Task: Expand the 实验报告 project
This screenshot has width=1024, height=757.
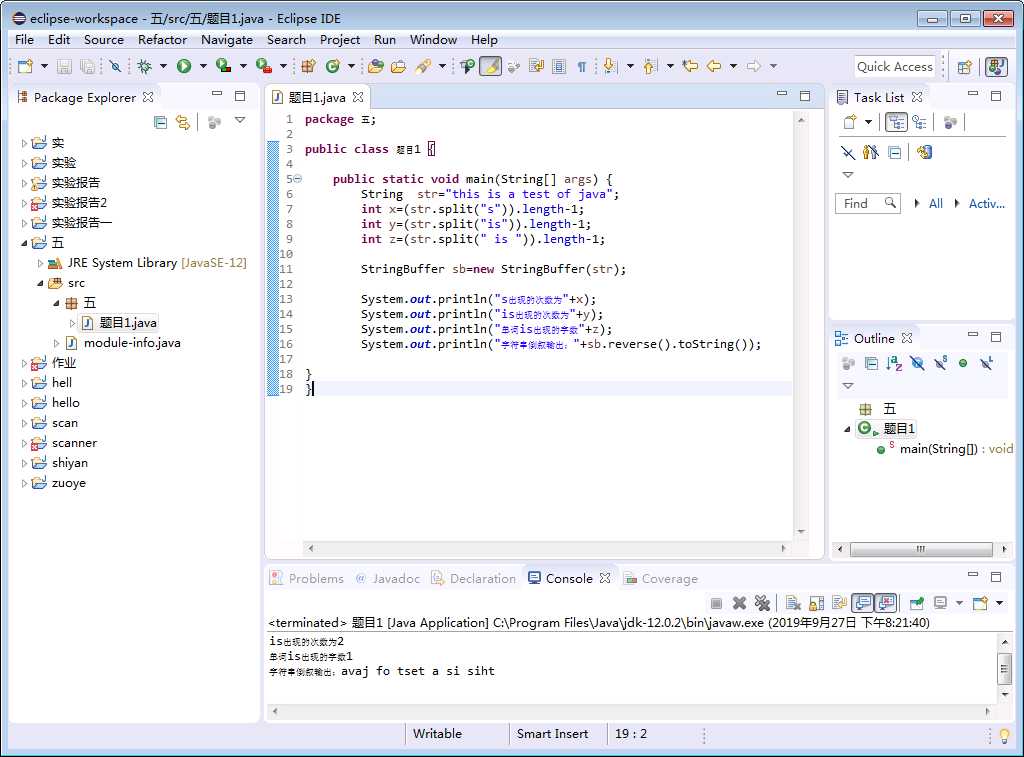Action: point(24,183)
